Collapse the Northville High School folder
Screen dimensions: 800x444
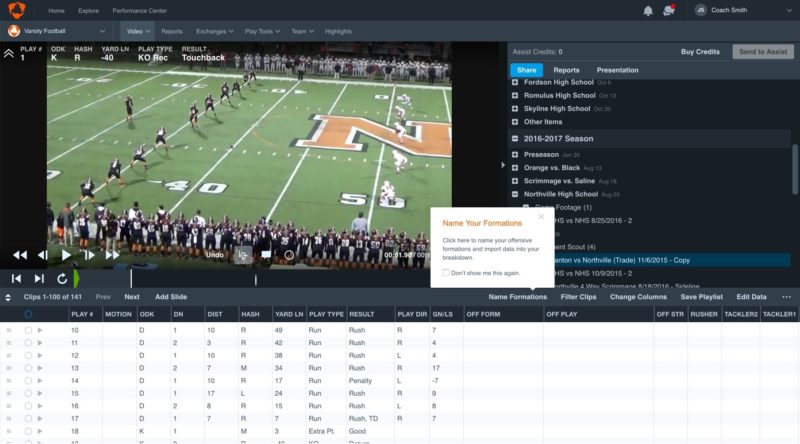[515, 194]
